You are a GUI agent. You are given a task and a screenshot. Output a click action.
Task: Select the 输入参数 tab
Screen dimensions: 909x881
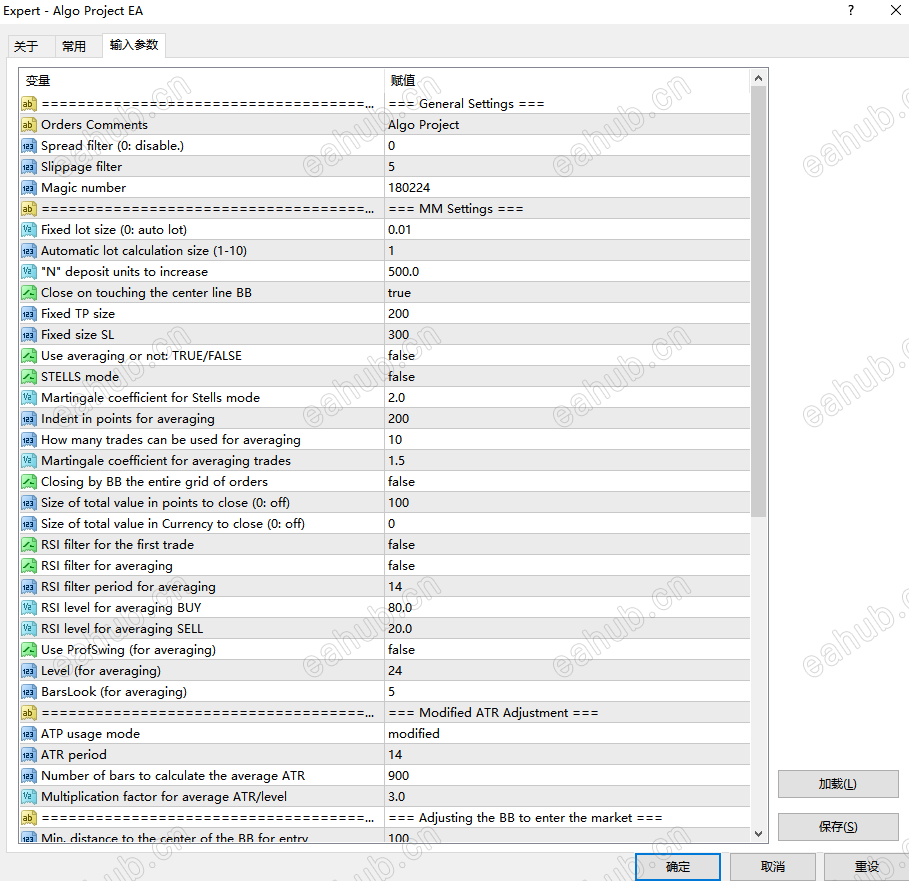134,45
